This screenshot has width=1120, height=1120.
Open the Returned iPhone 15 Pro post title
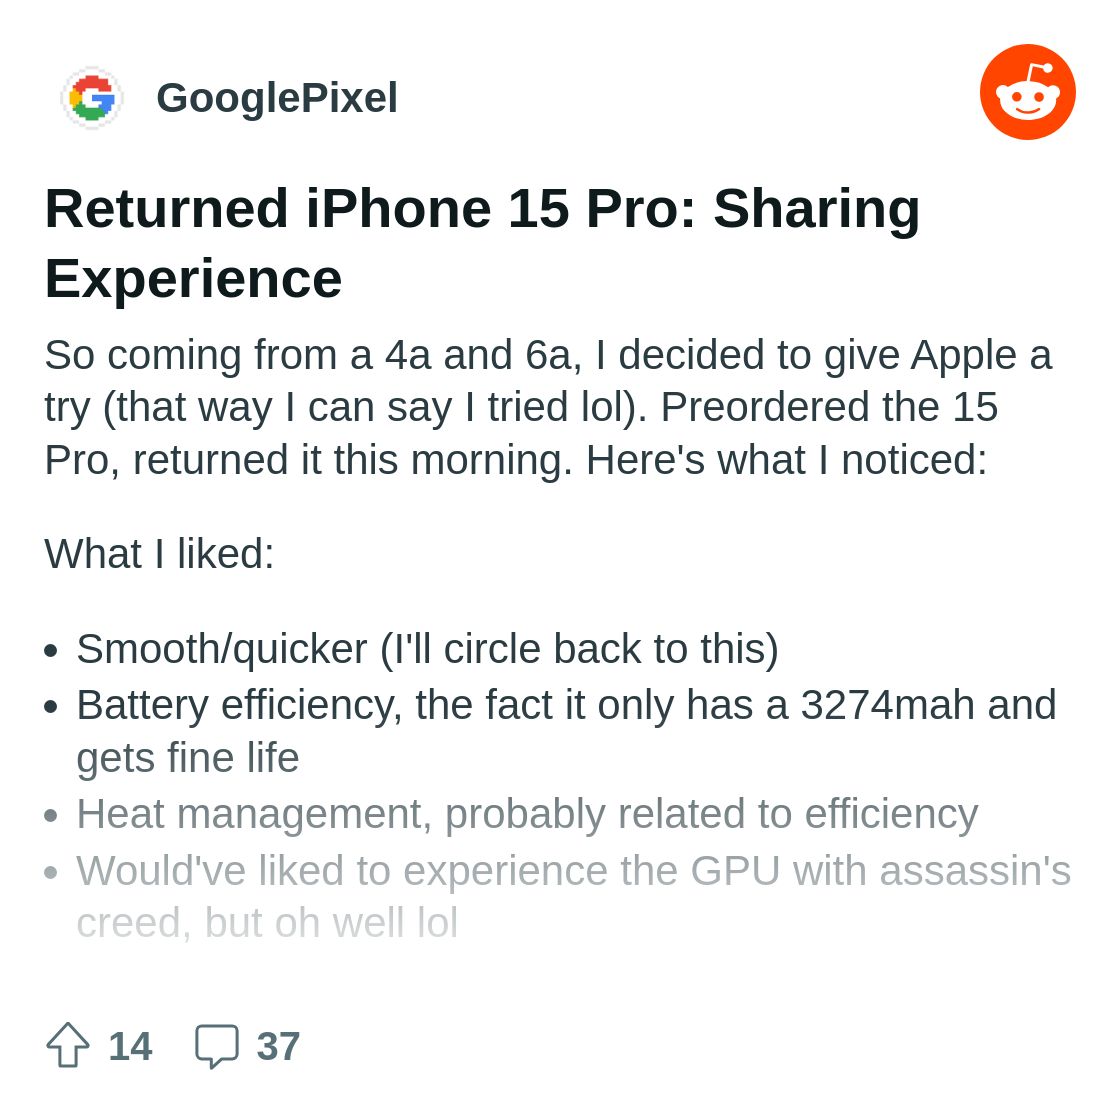(x=482, y=243)
